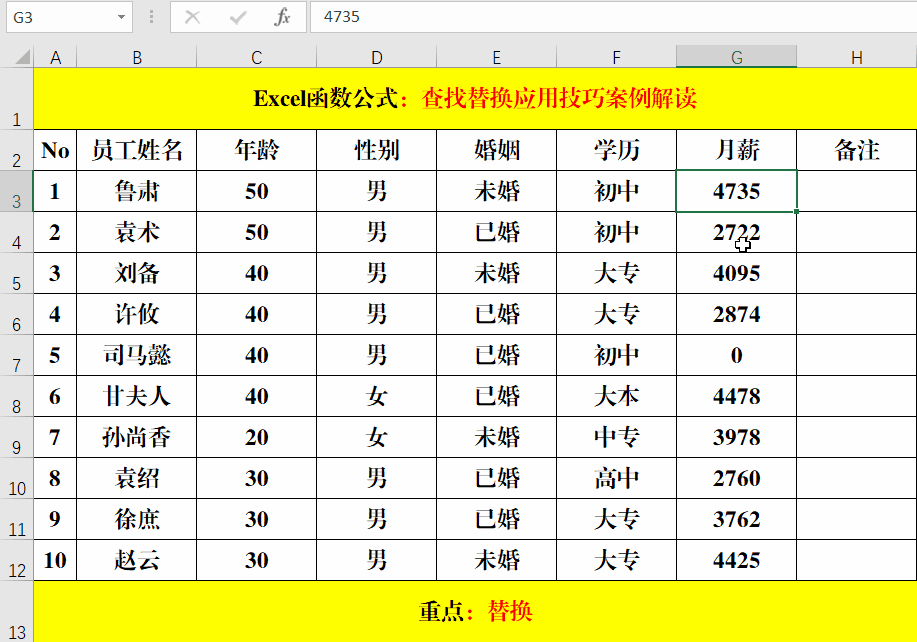This screenshot has width=917, height=642.
Task: Select salary cell showing 0
Action: (x=736, y=355)
